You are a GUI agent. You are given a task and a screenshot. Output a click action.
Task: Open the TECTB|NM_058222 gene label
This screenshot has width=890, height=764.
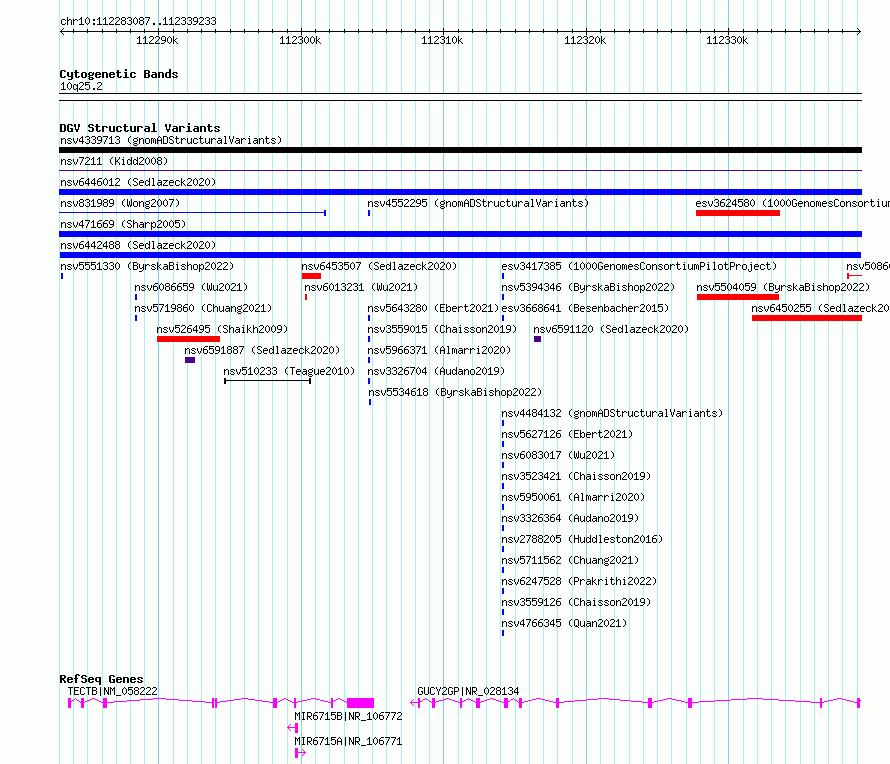point(112,691)
